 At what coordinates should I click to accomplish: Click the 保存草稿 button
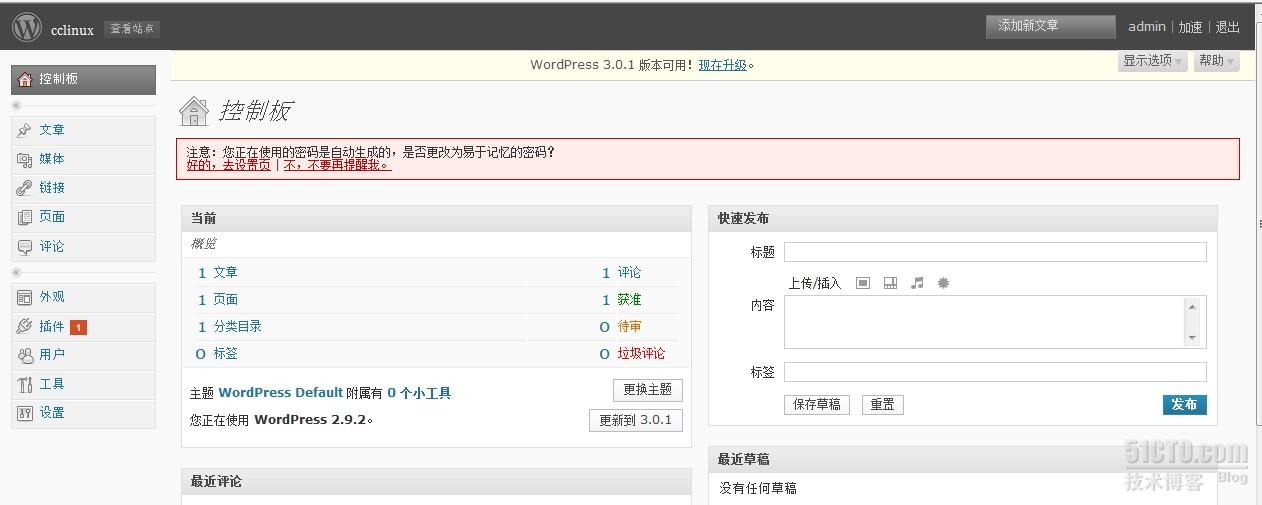[817, 405]
